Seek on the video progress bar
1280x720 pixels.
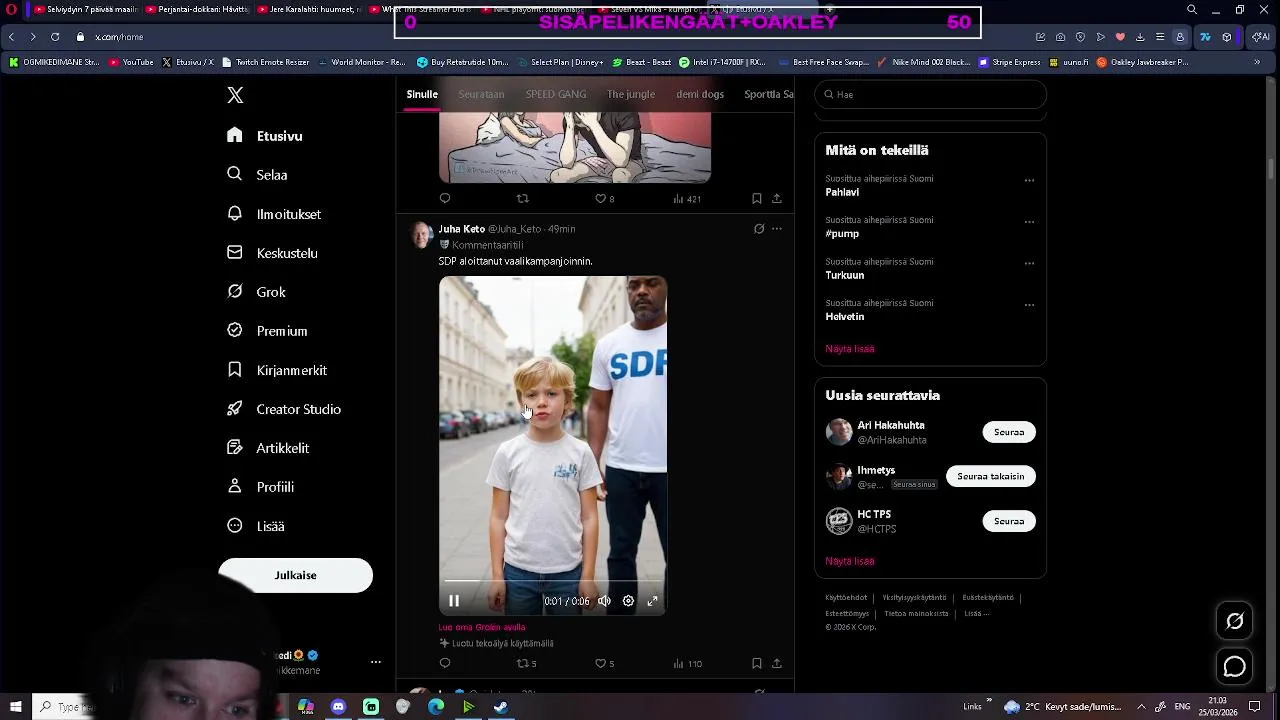[553, 581]
